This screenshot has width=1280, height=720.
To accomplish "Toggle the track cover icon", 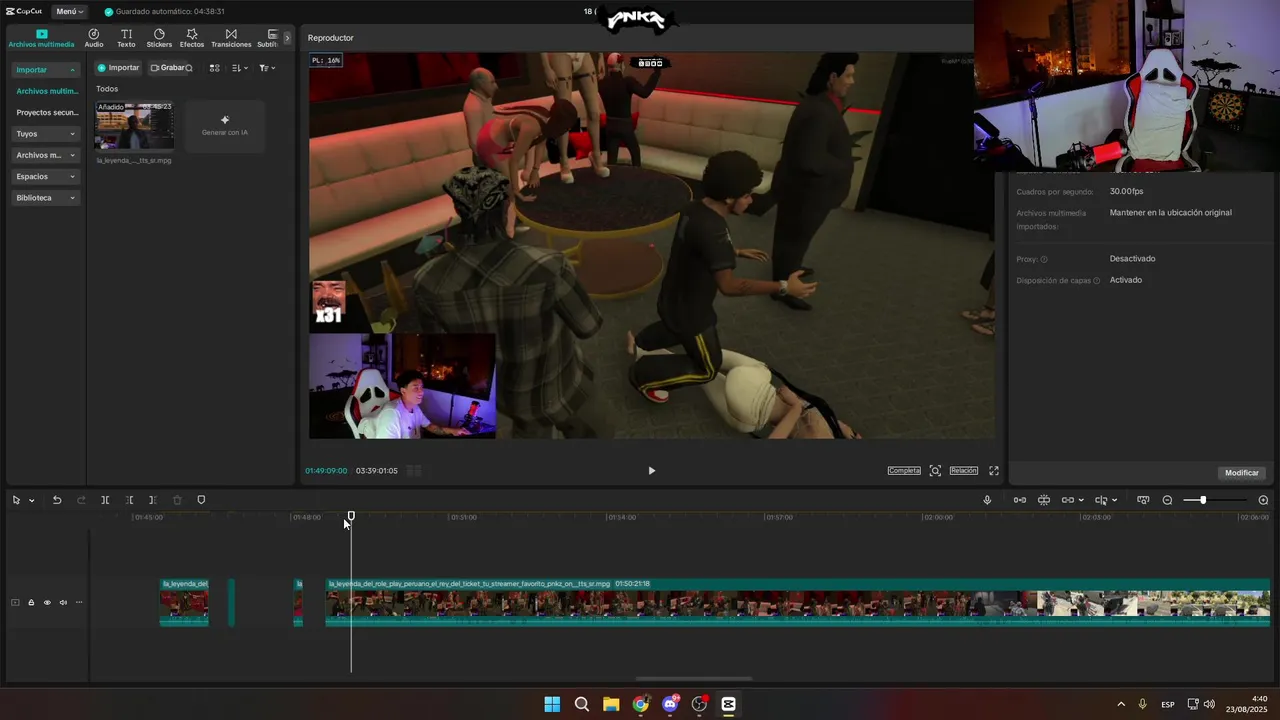I will click(x=15, y=602).
